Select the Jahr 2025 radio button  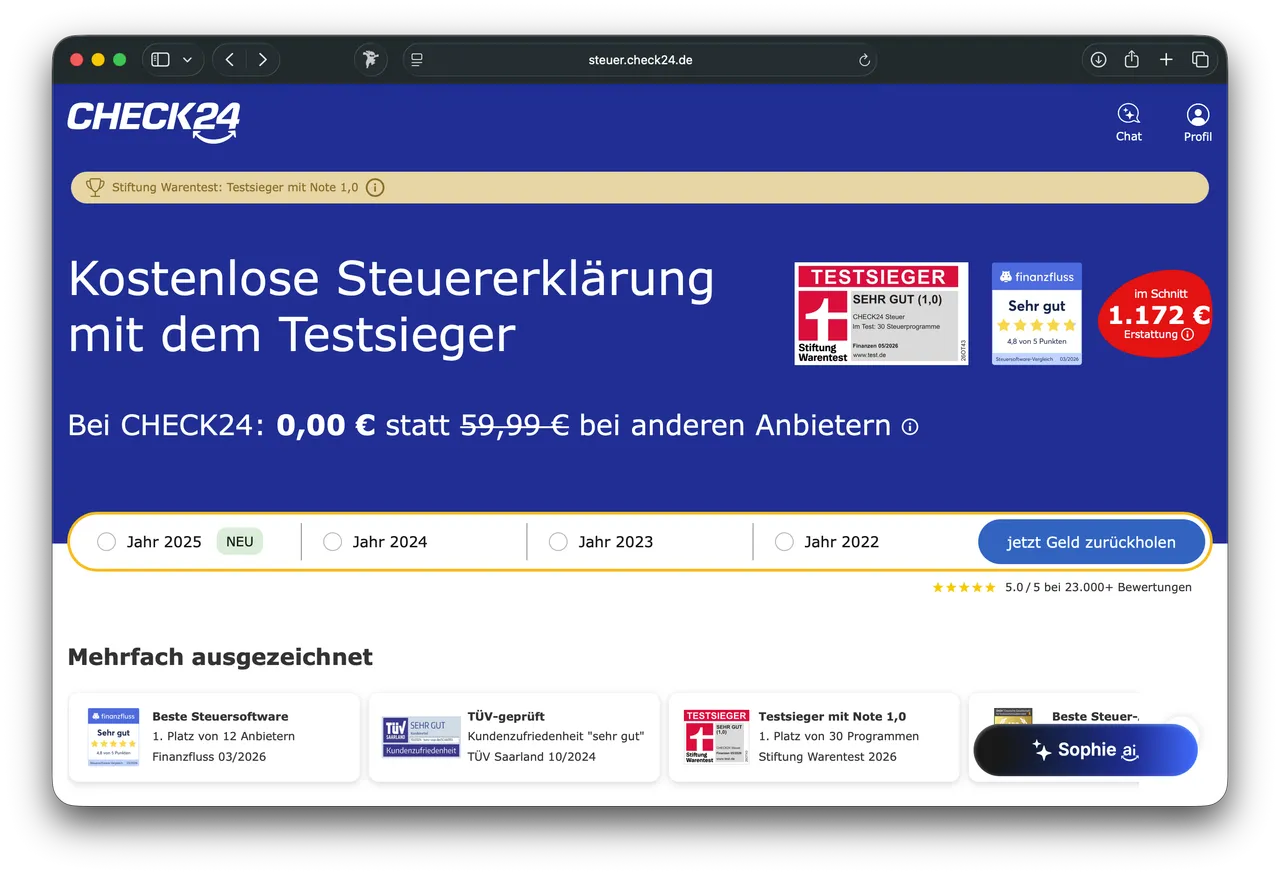106,542
